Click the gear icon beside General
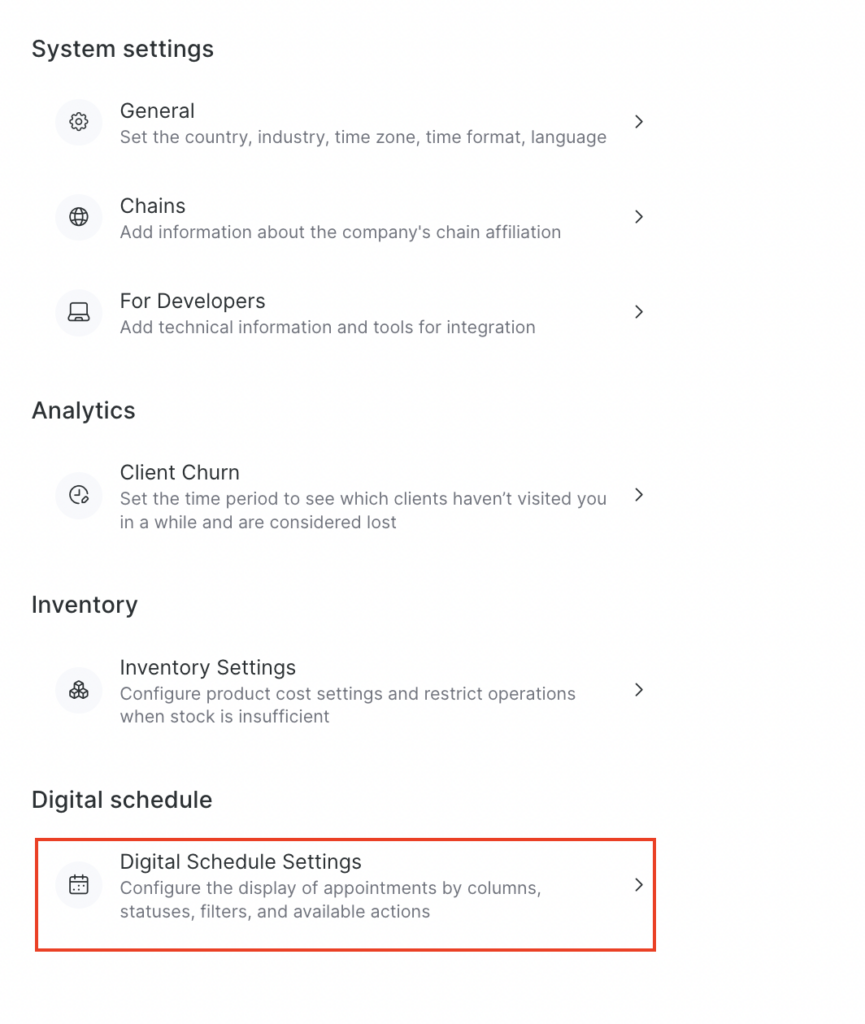This screenshot has height=1024, width=865. [79, 122]
